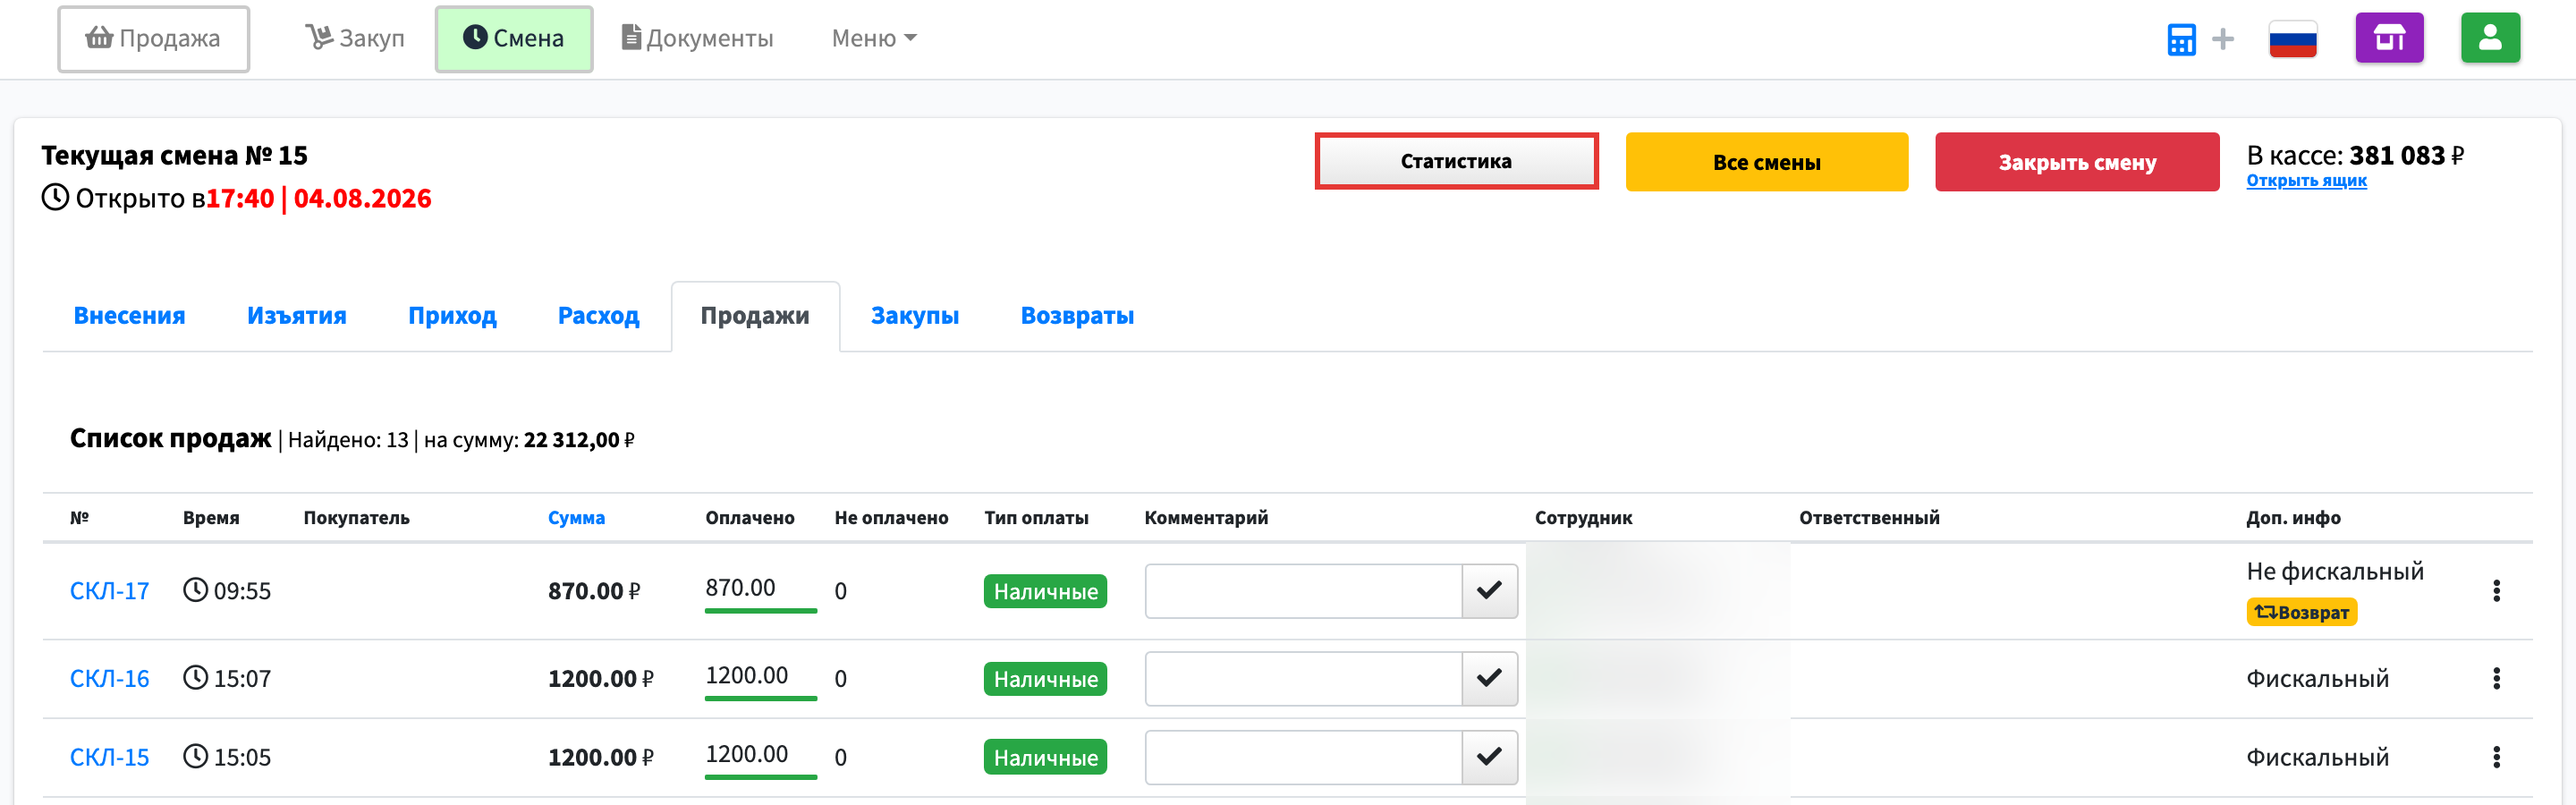Open the Документы section

pos(697,38)
